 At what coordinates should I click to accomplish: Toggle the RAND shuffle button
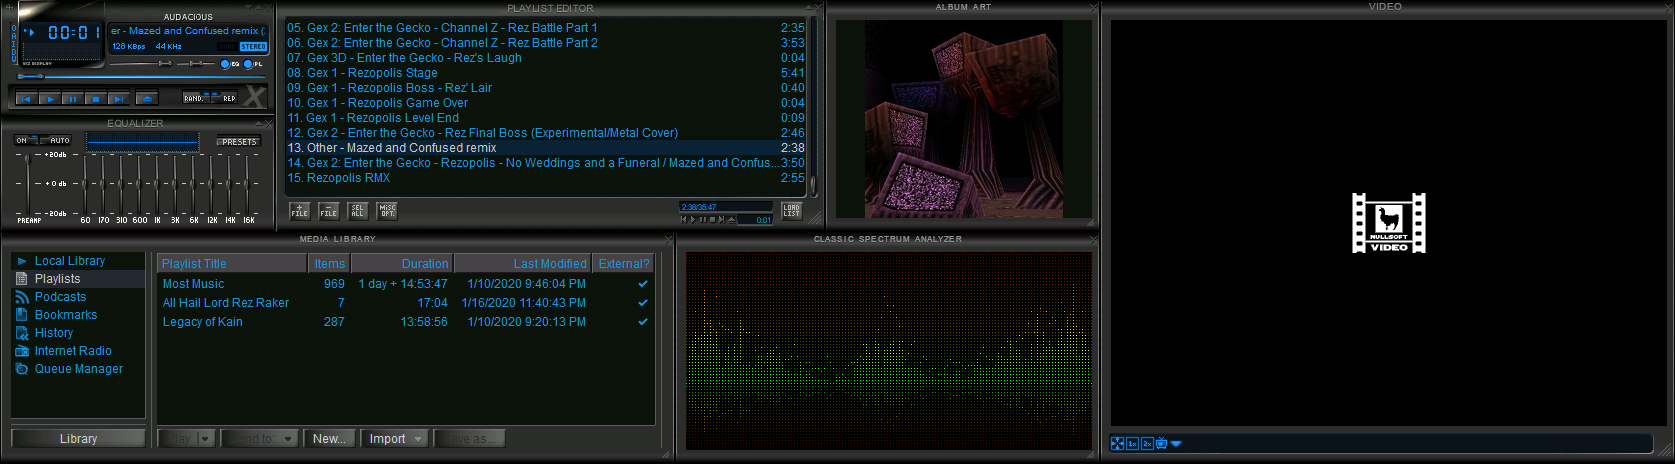pos(196,98)
